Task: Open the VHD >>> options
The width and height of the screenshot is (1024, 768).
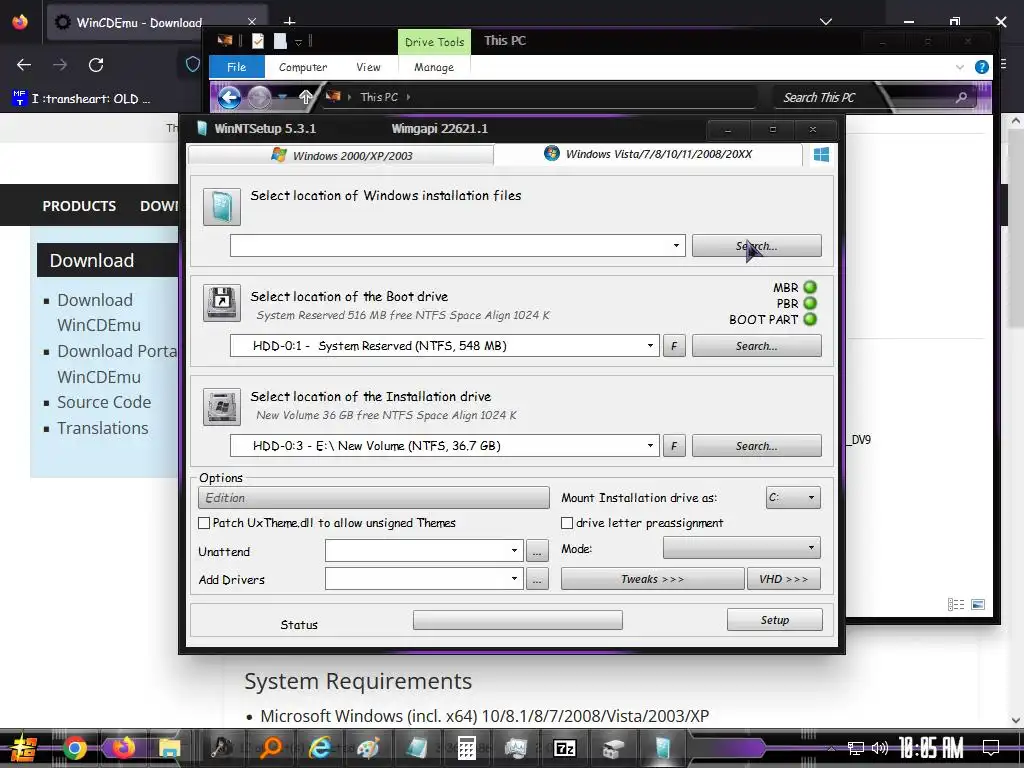Action: [x=784, y=579]
